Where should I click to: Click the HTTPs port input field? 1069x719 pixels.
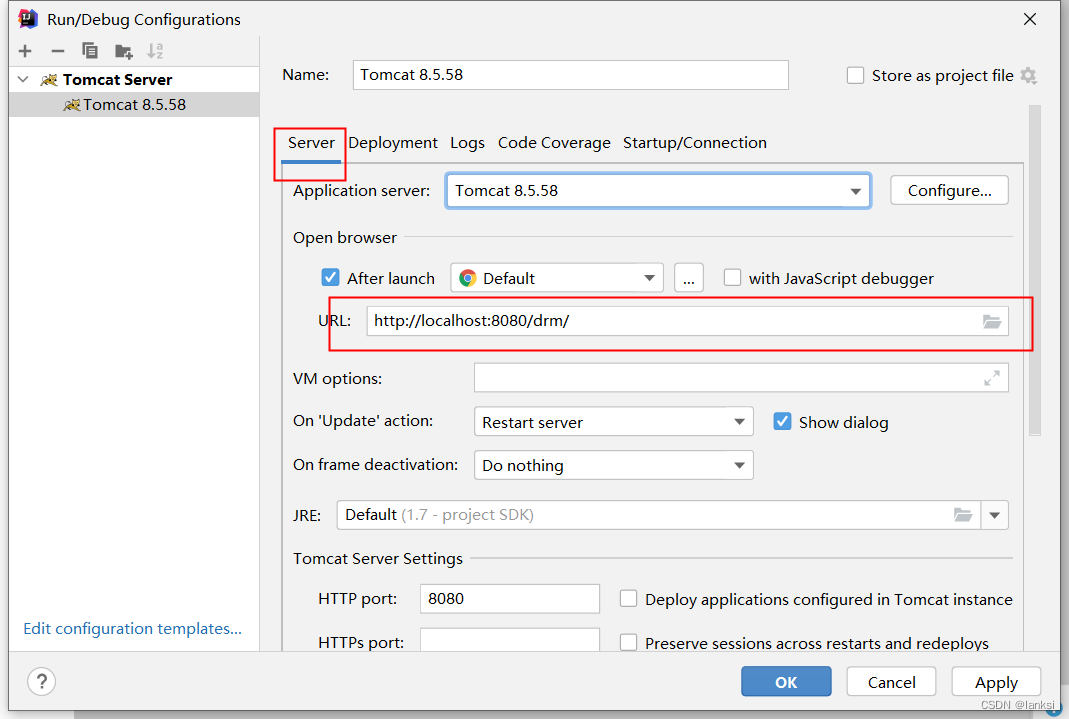coord(509,641)
